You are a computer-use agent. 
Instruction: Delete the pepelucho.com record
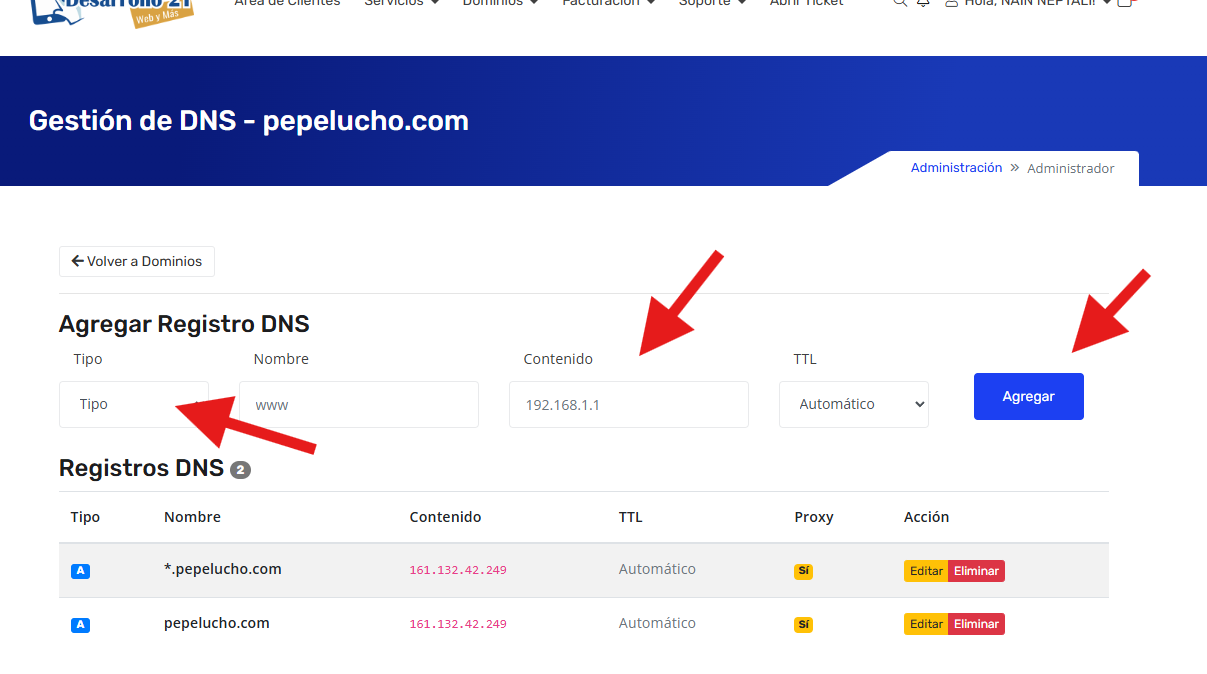click(976, 624)
